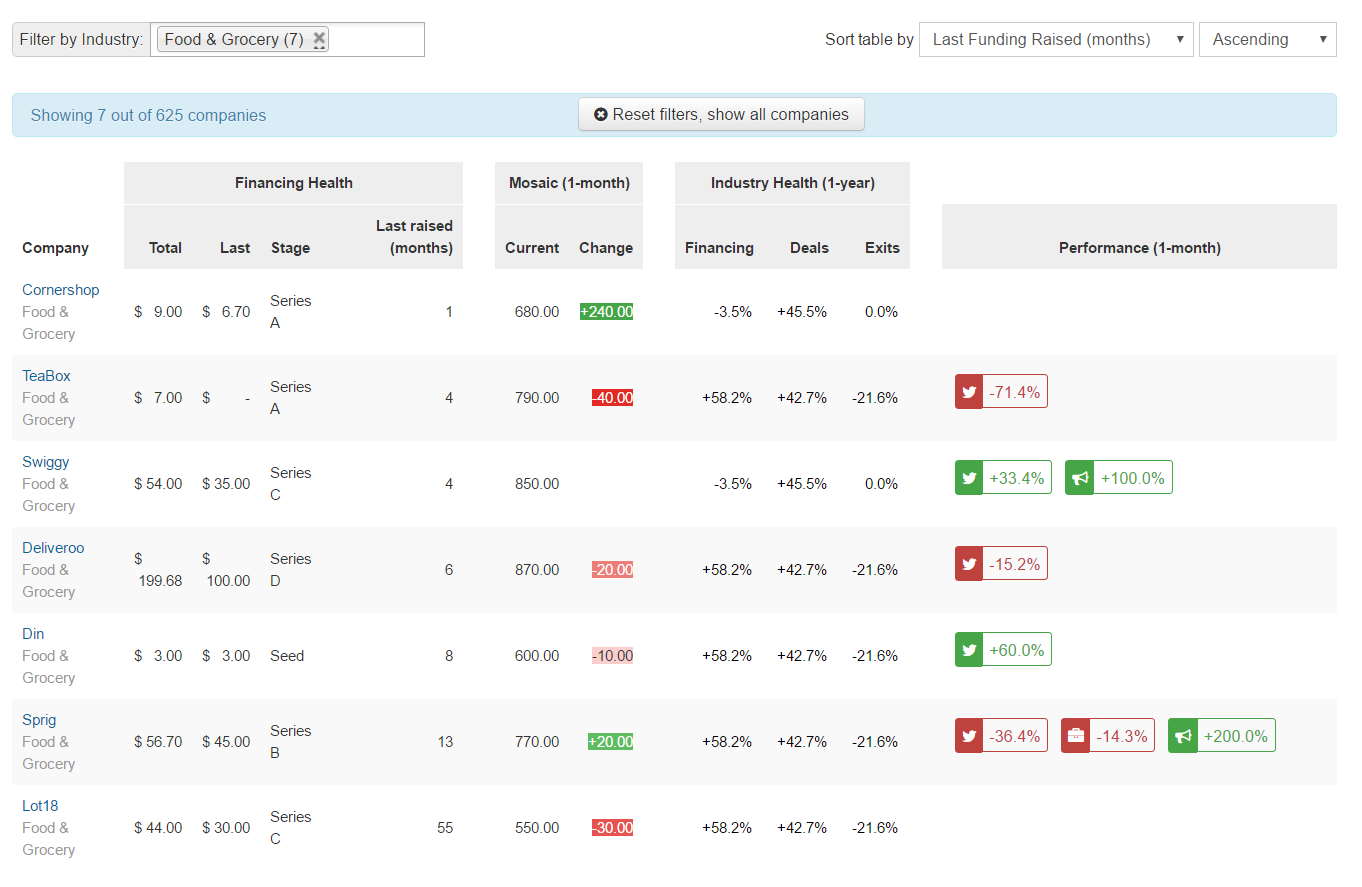The height and width of the screenshot is (887, 1362).
Task: Open the Din company link
Action: coord(33,634)
